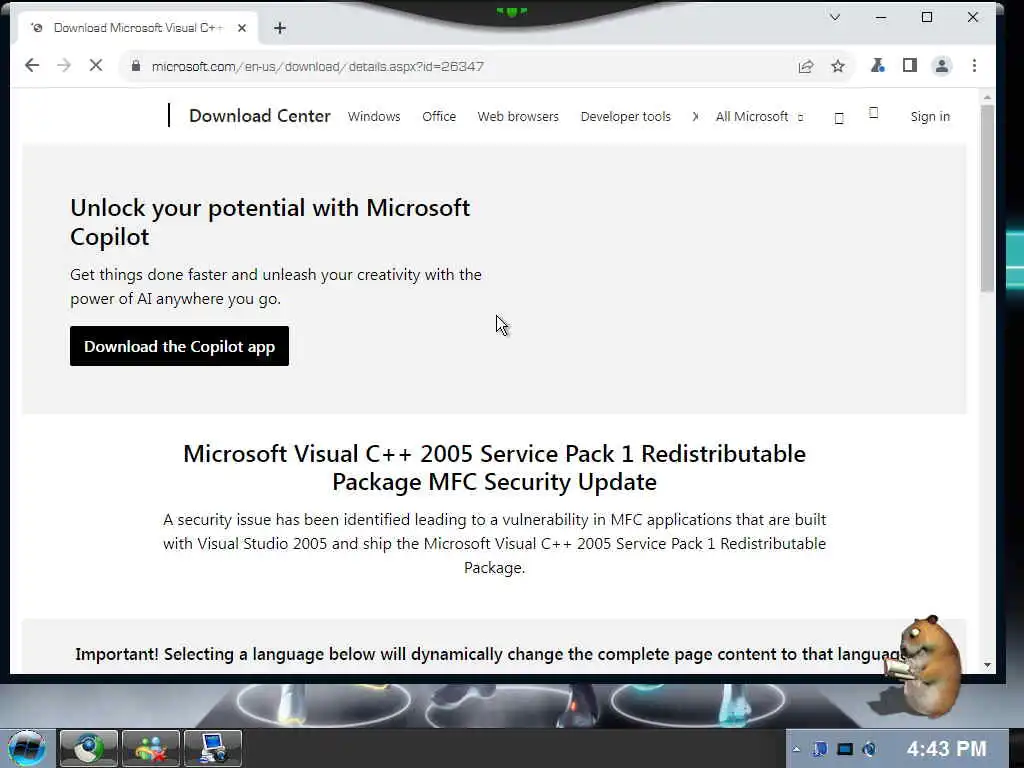This screenshot has width=1024, height=768.
Task: Bookmark this page with the star
Action: 838,66
